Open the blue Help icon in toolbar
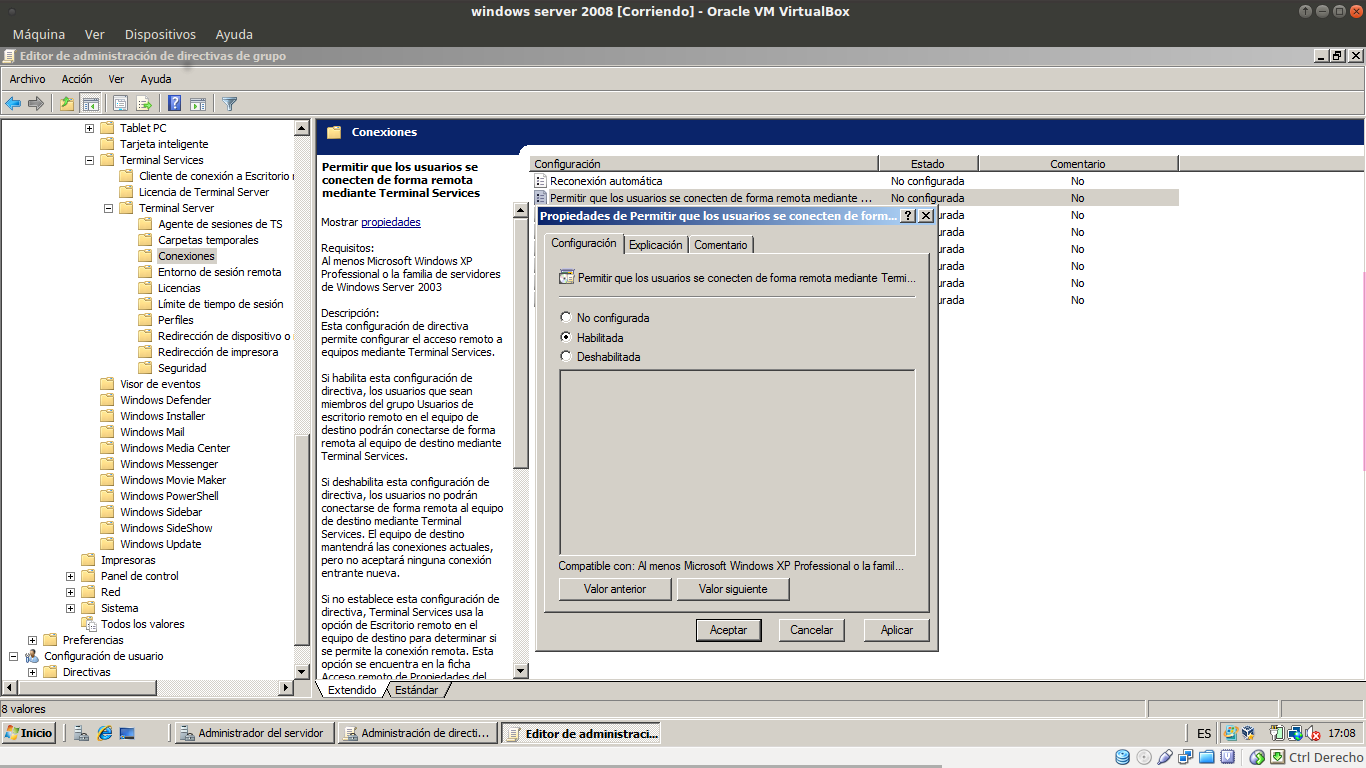 tap(174, 103)
